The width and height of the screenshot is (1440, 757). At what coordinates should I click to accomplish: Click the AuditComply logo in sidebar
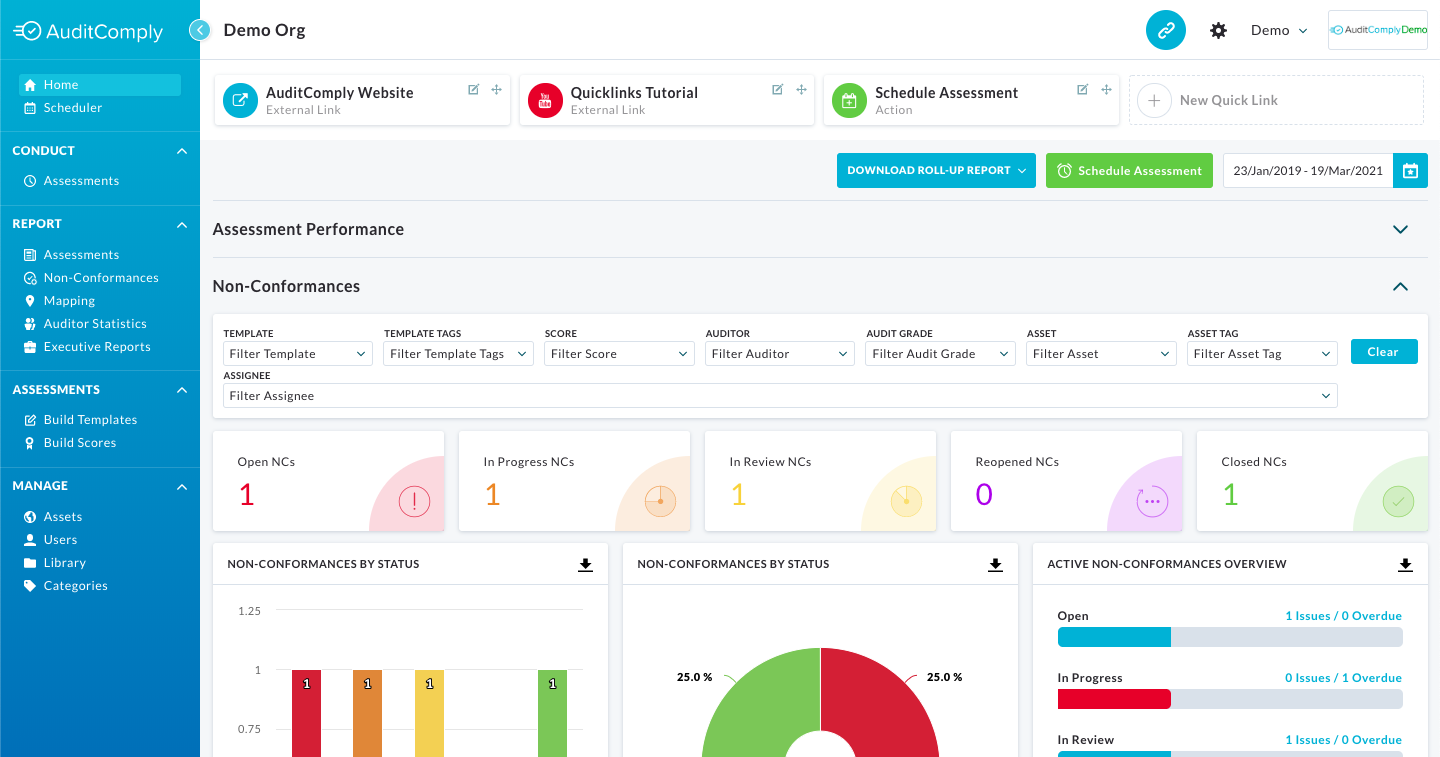pos(88,31)
